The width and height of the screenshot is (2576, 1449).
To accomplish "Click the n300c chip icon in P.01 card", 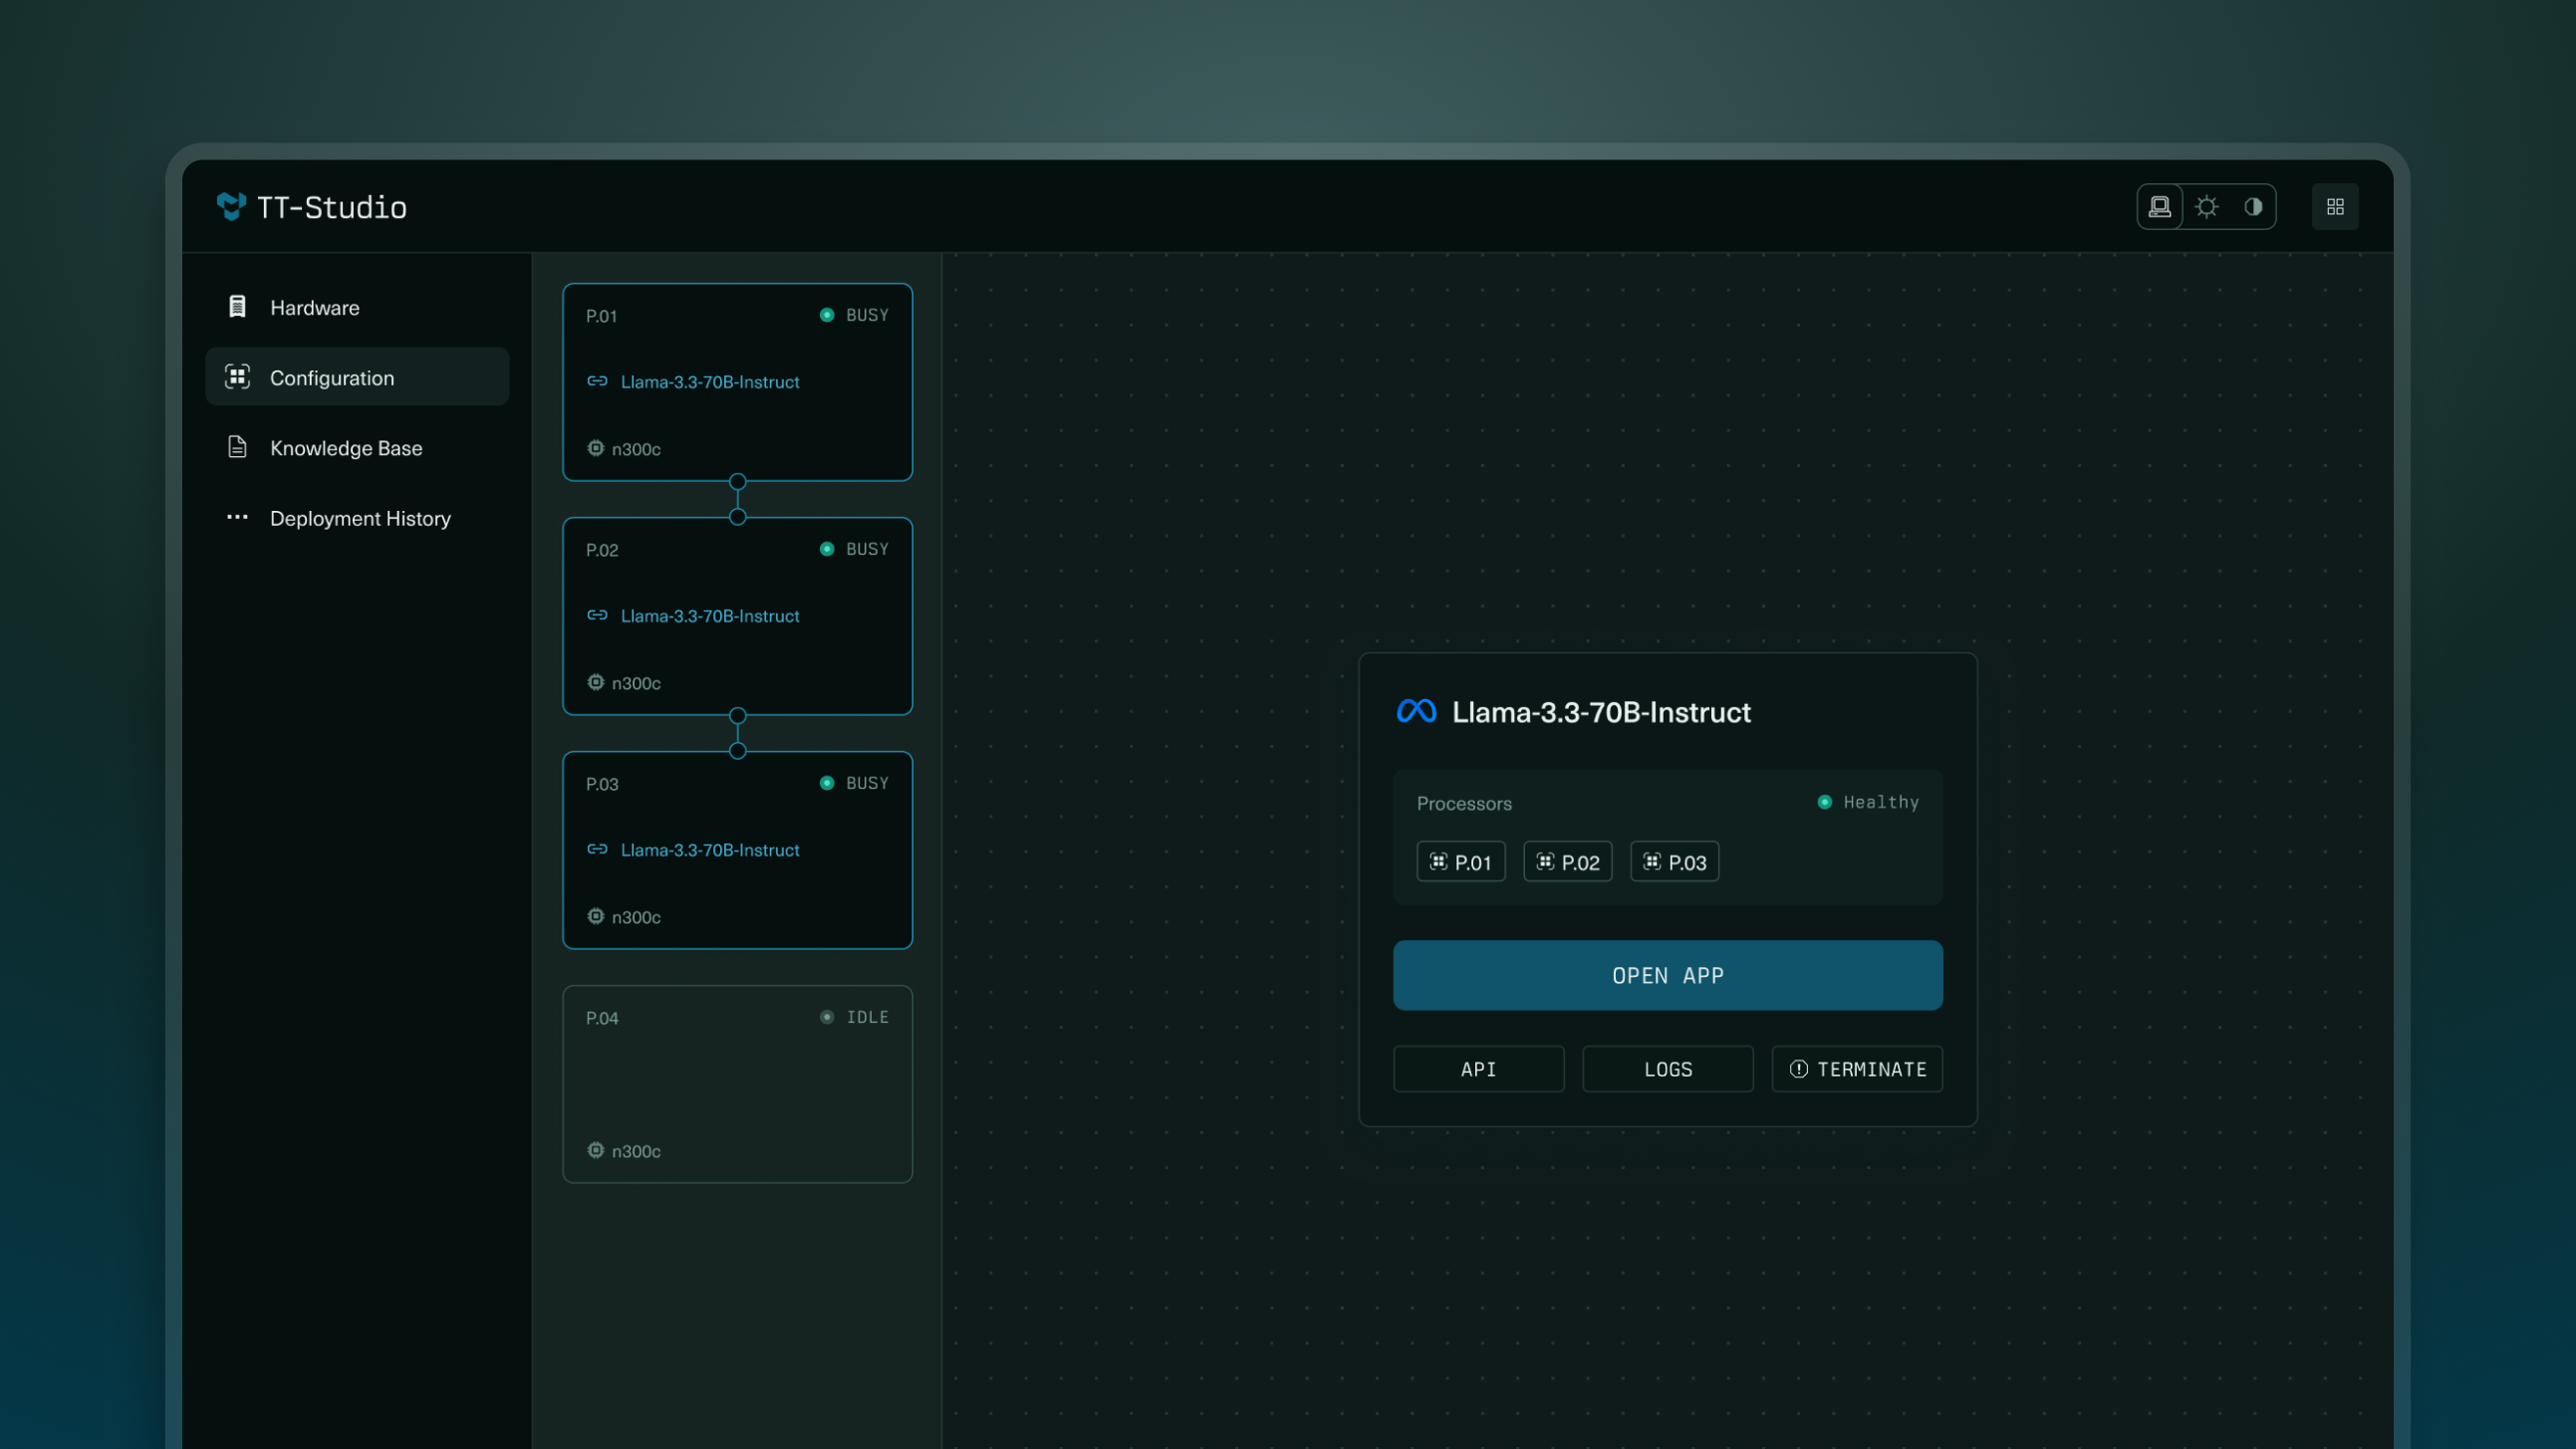I will pyautogui.click(x=595, y=448).
